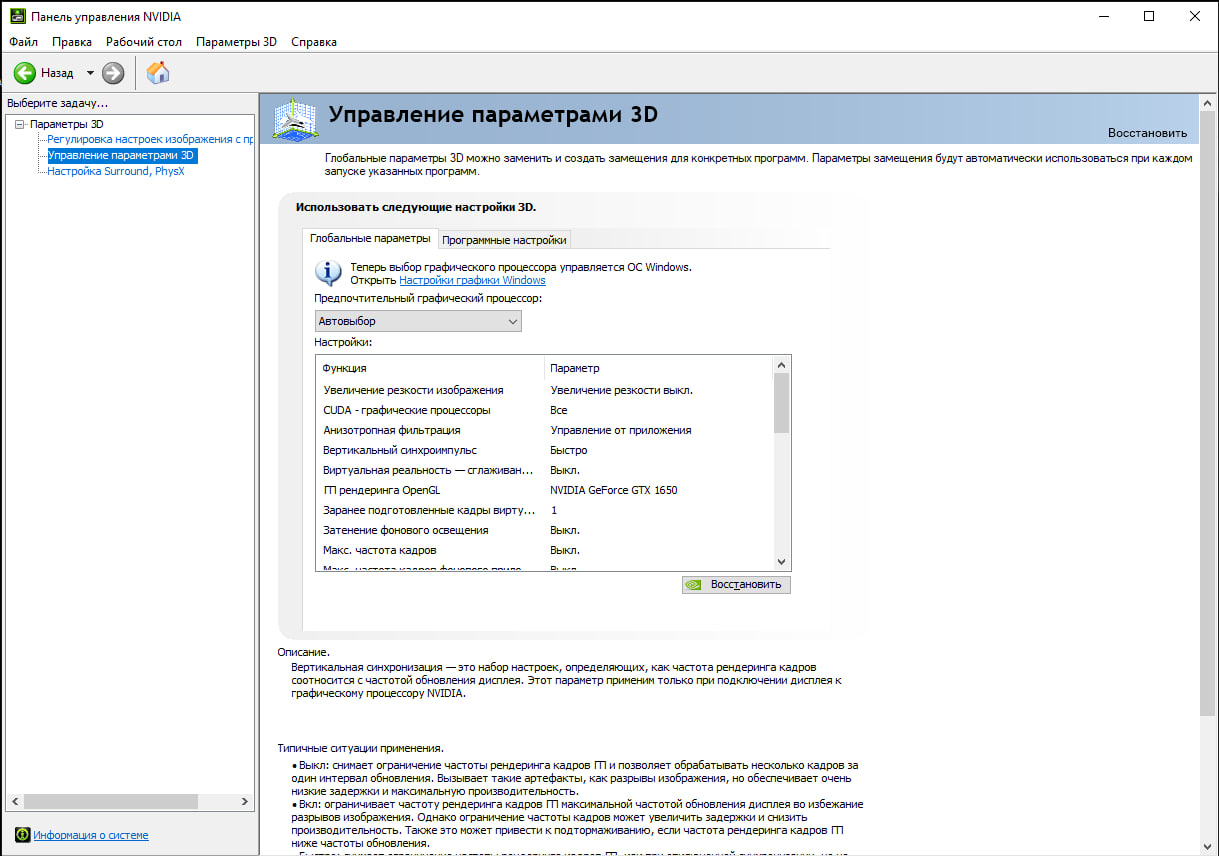
Task: Click the NVIDIA icon in the title bar
Action: click(x=18, y=17)
